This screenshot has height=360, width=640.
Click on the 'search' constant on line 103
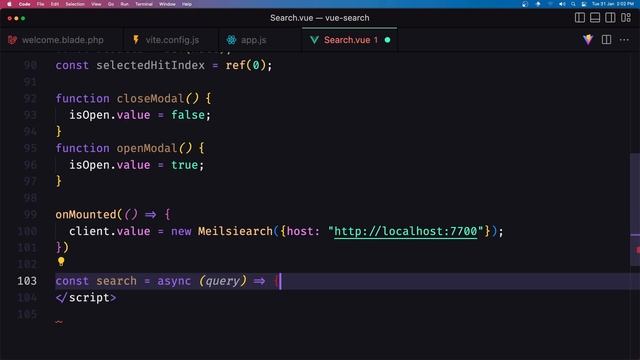click(116, 281)
